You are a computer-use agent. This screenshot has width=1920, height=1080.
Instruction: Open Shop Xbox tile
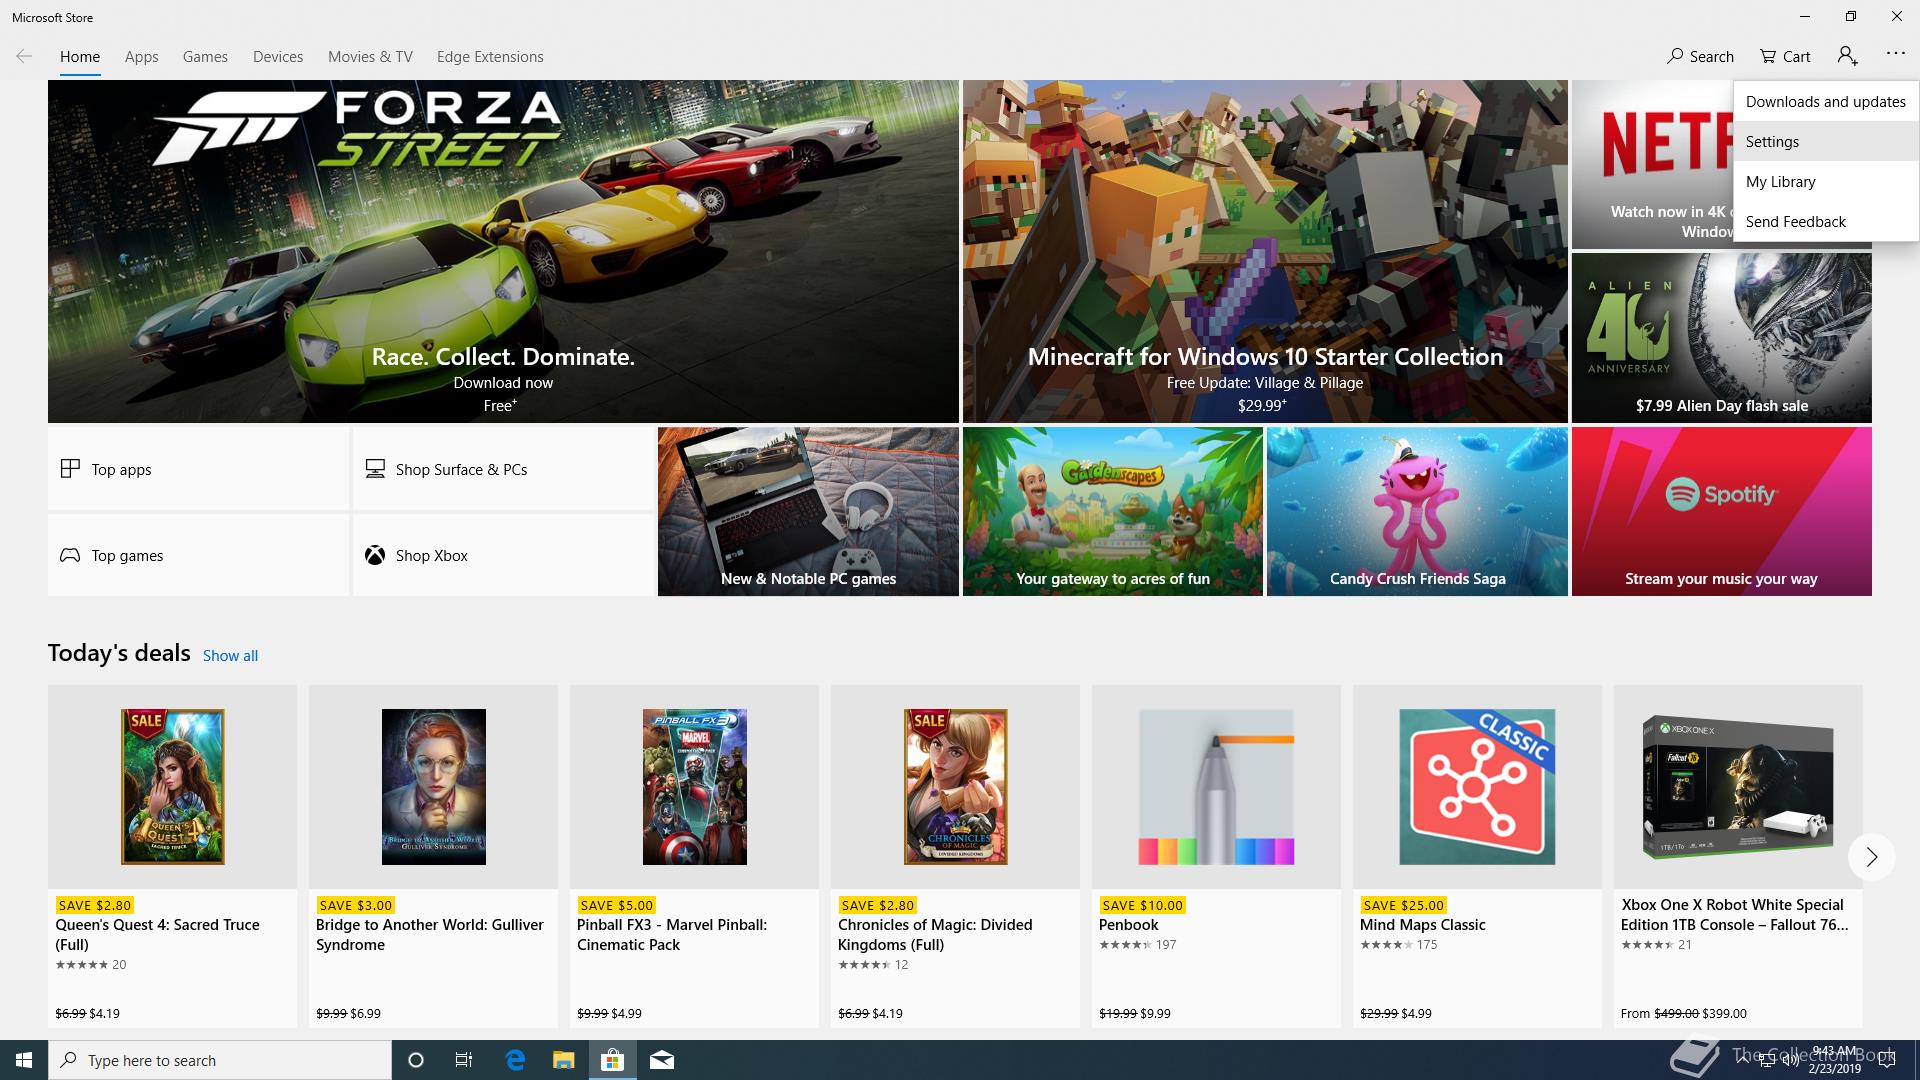coord(503,555)
